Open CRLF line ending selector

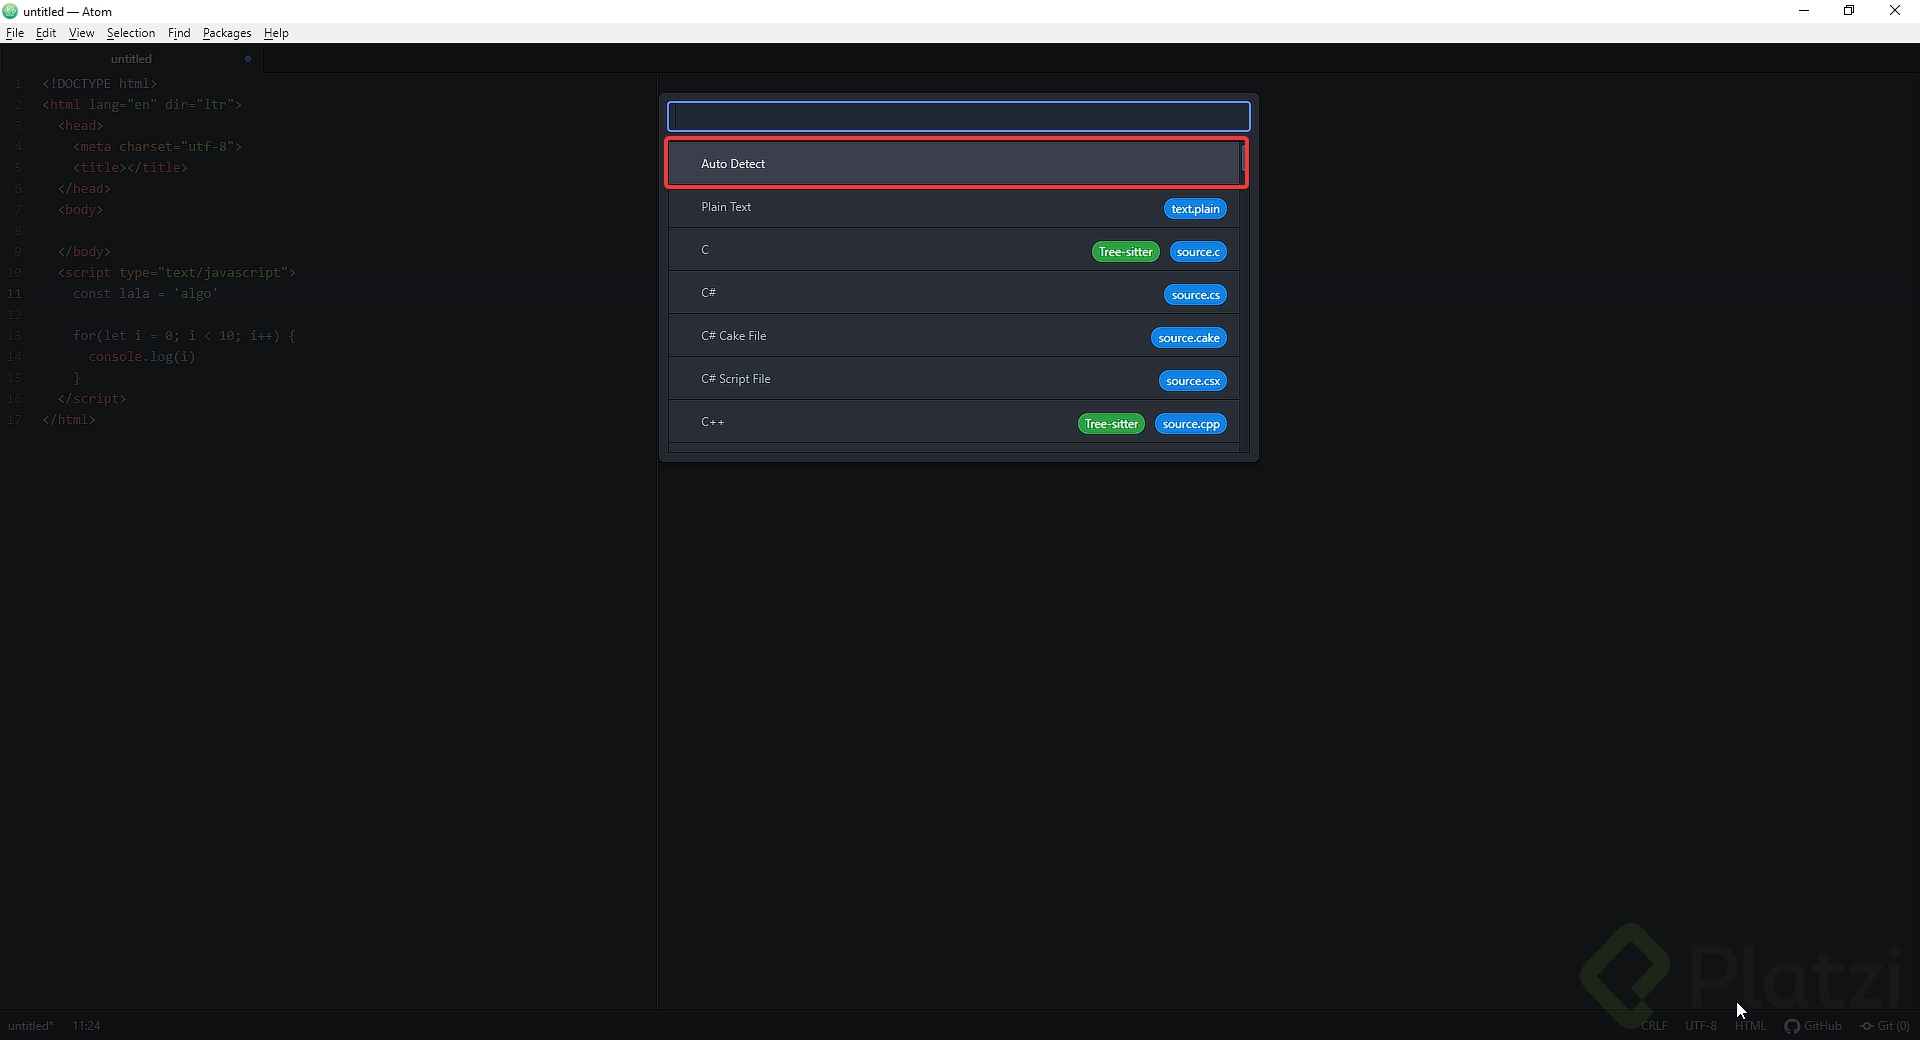pyautogui.click(x=1654, y=1026)
